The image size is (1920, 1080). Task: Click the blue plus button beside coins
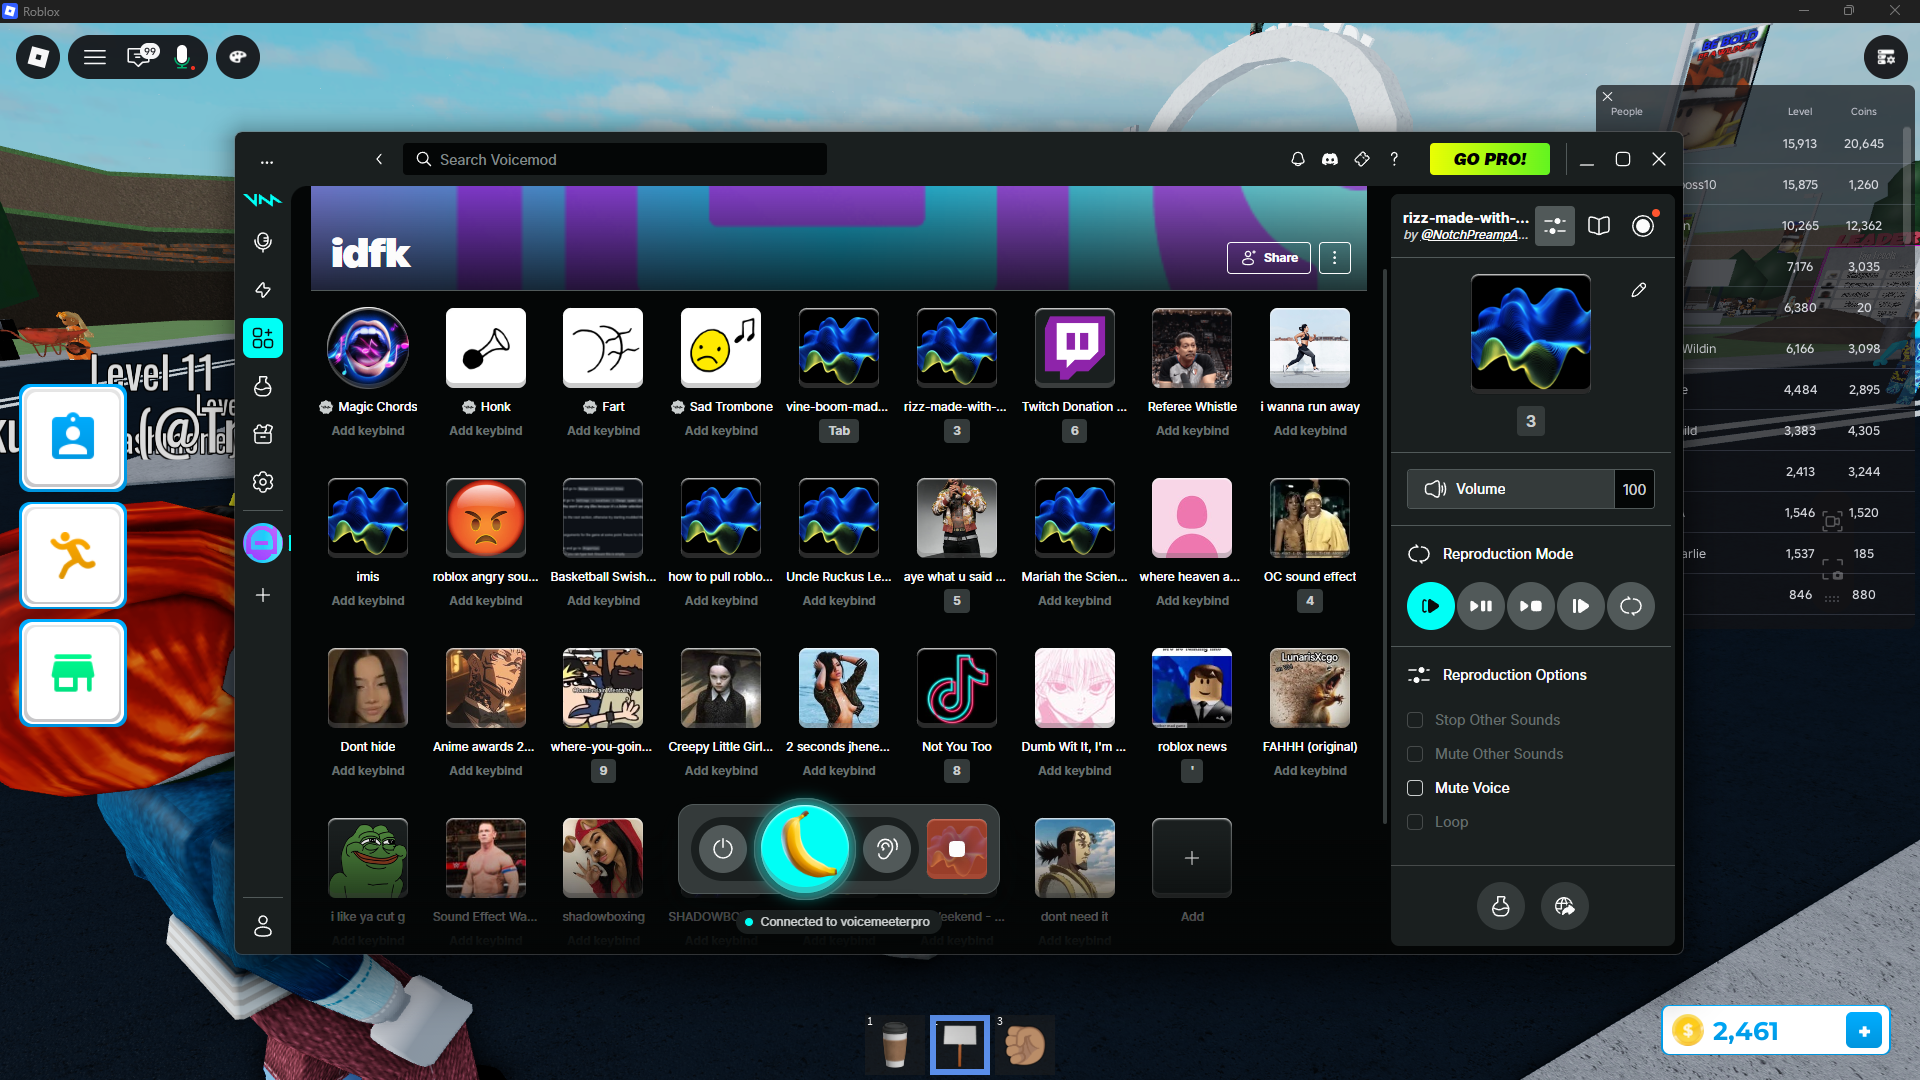[x=1864, y=1030]
